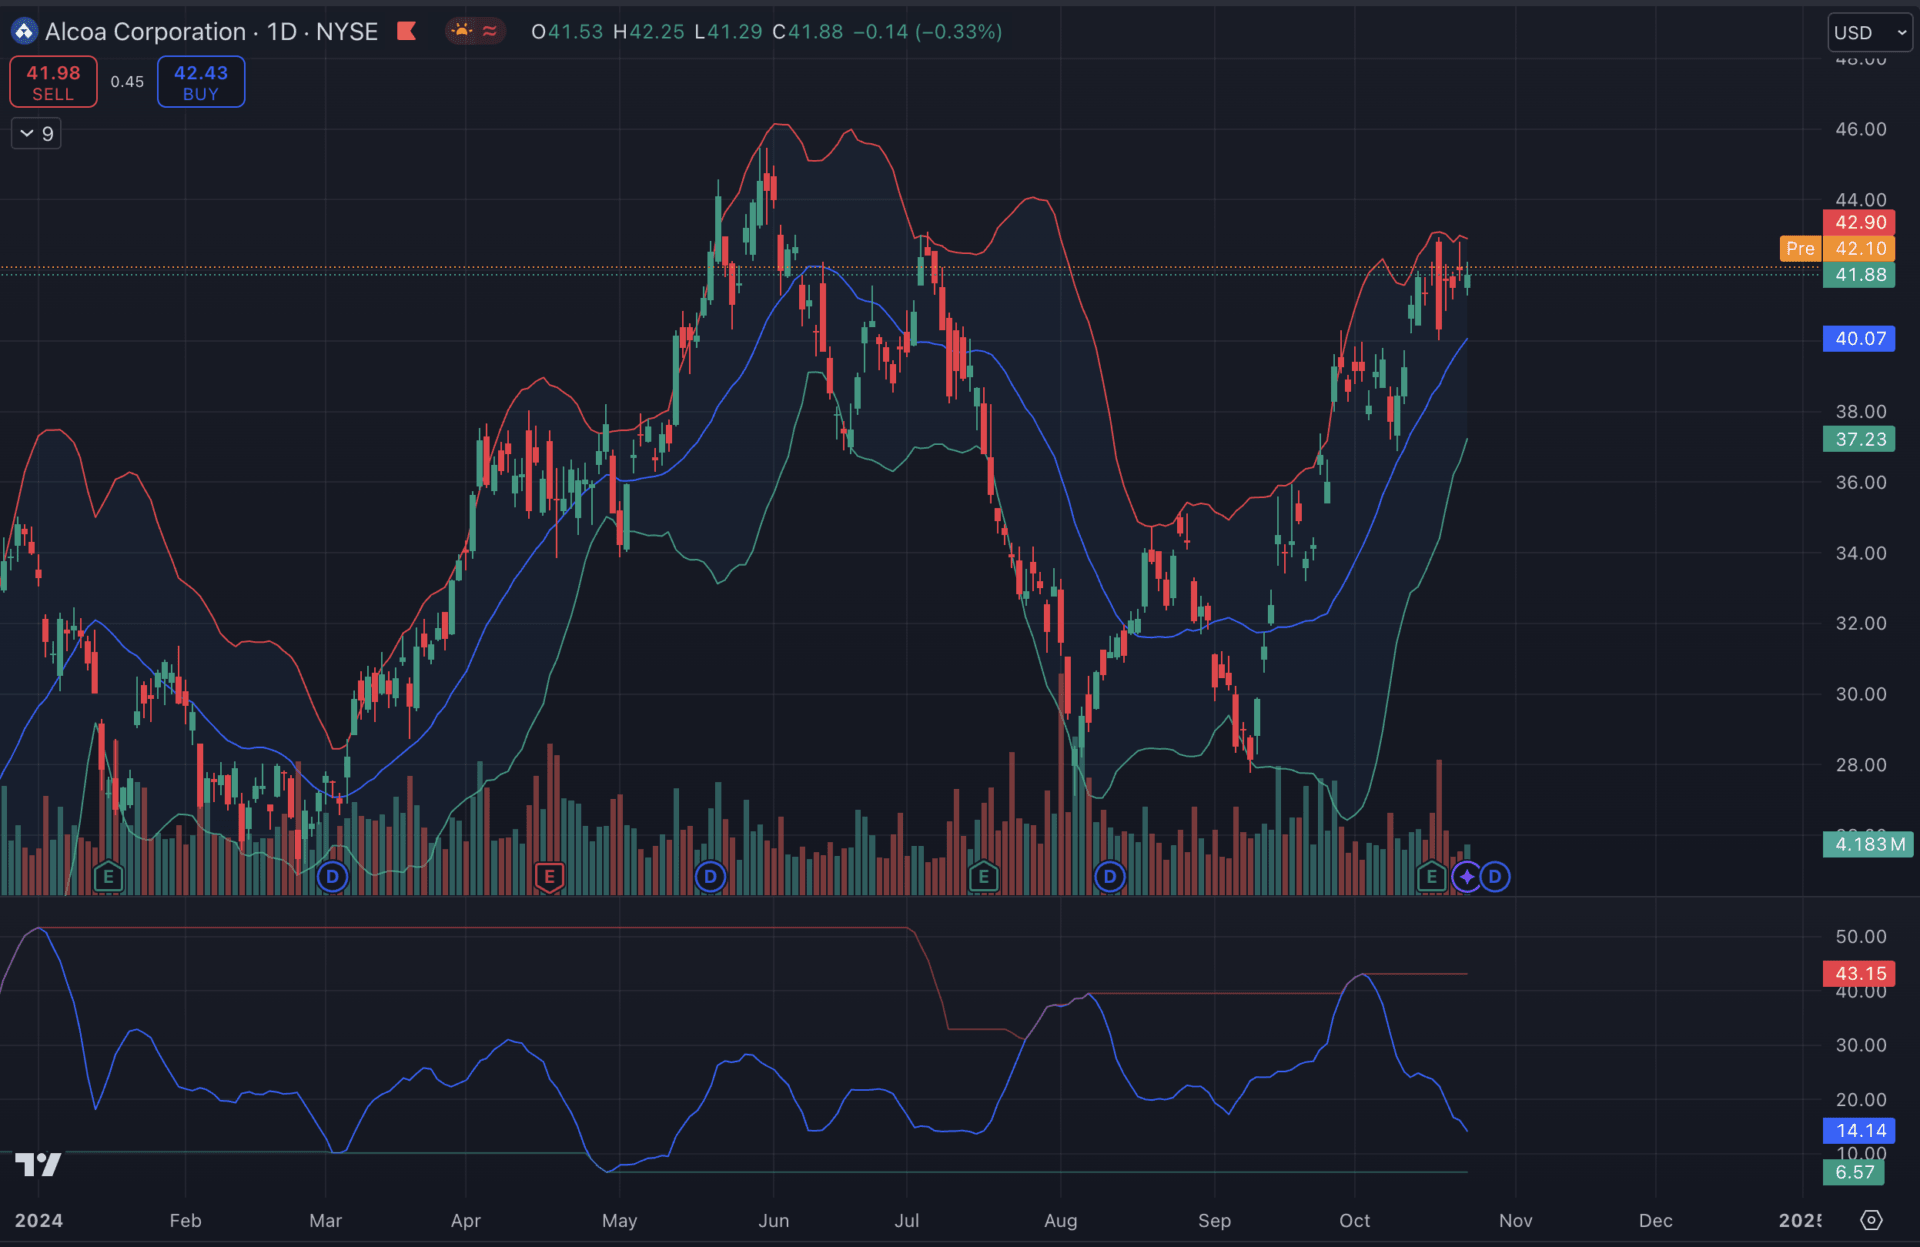The height and width of the screenshot is (1247, 1920).
Task: Click the Alcoa Corporation symbol title
Action: 145,32
